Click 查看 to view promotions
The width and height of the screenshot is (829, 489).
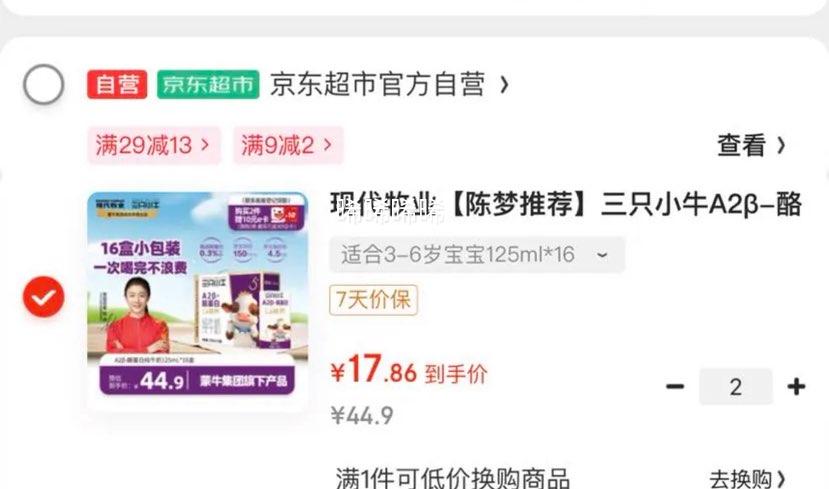[x=741, y=145]
